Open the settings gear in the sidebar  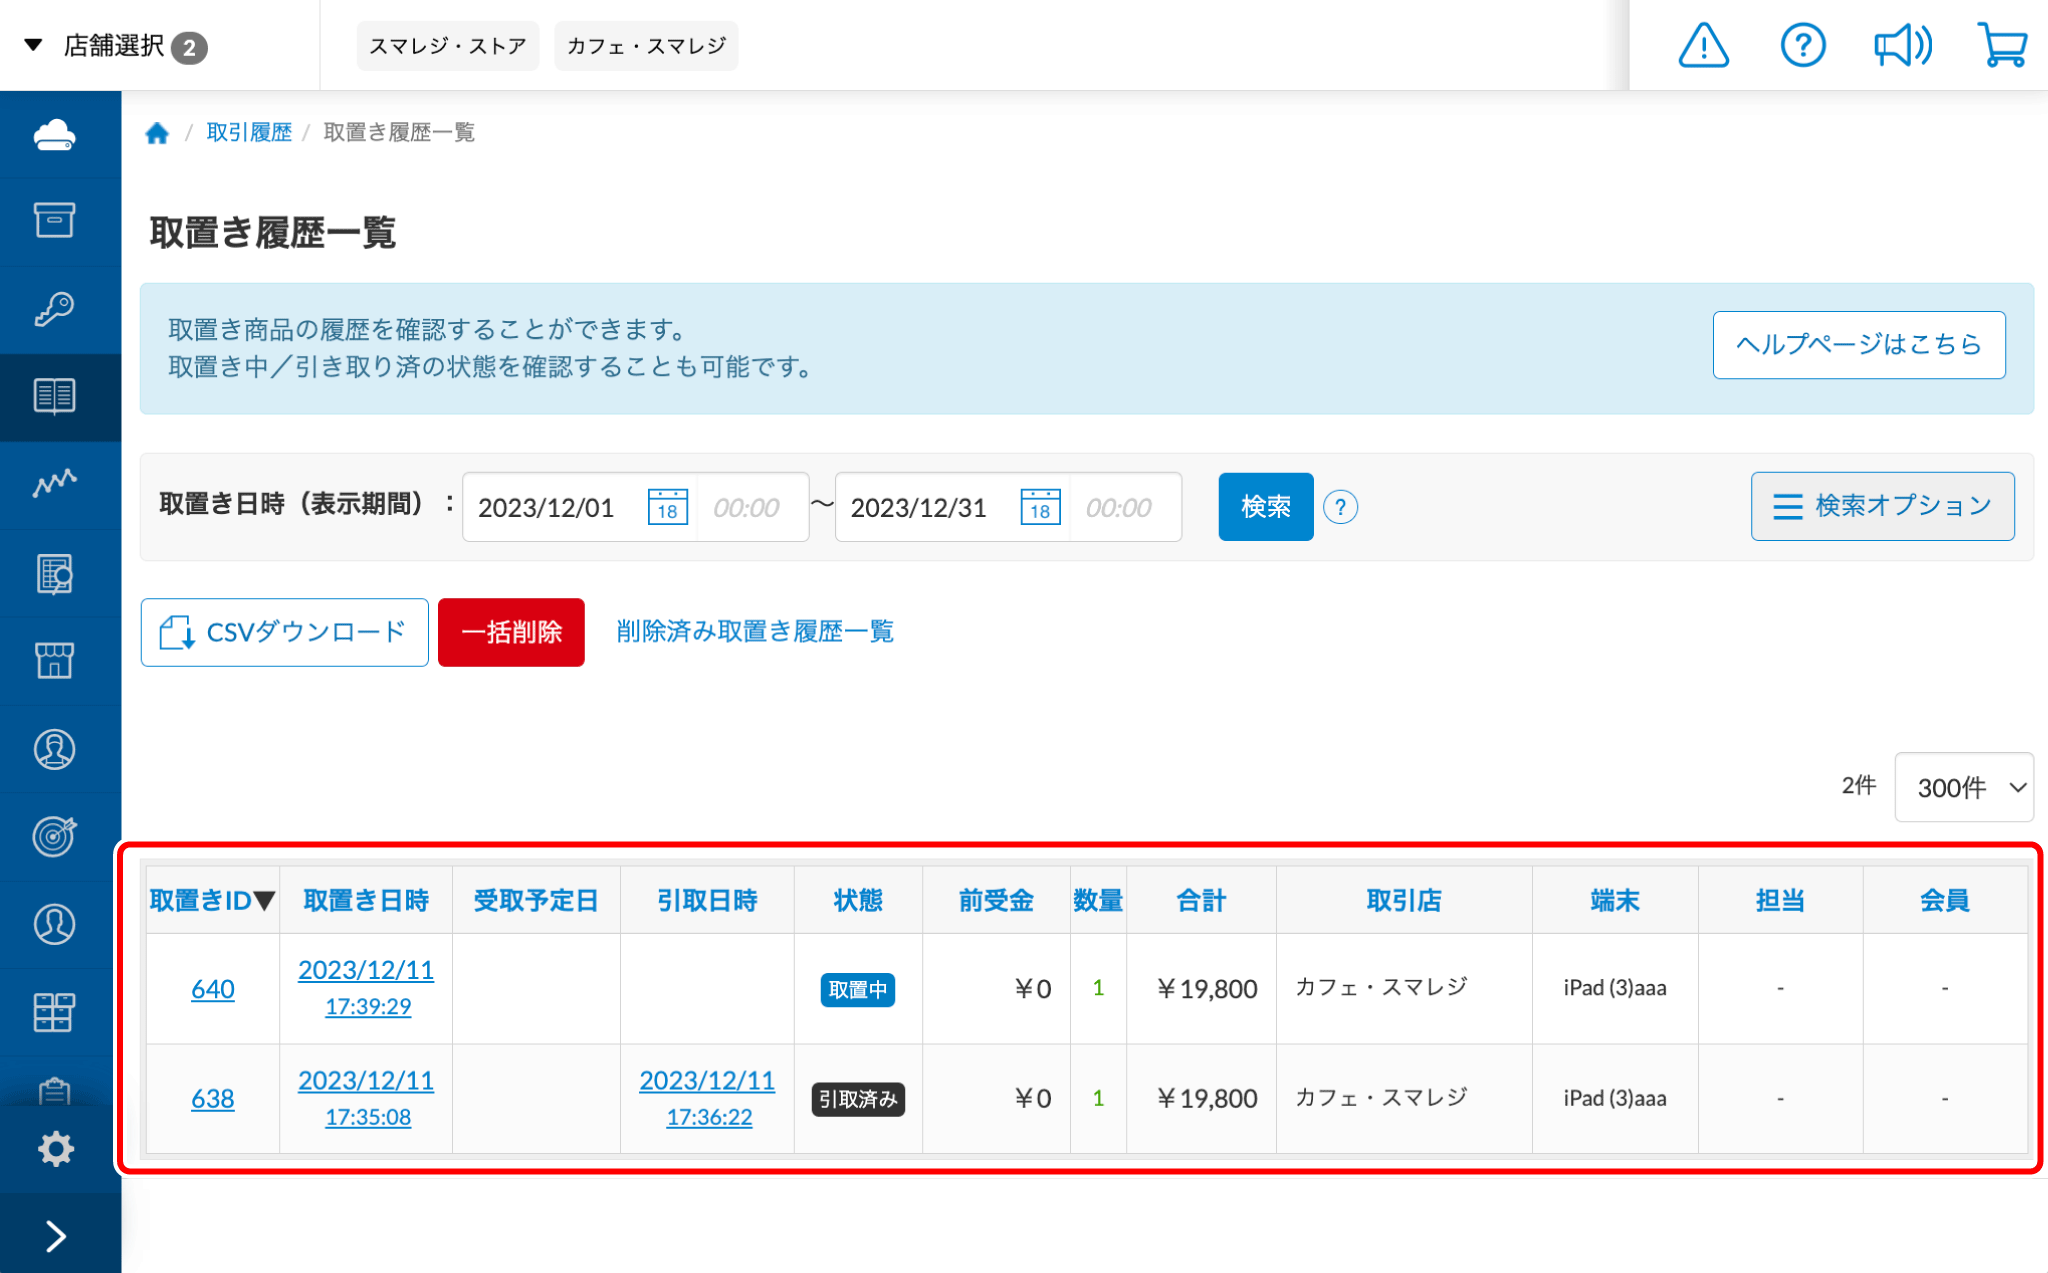click(x=55, y=1148)
